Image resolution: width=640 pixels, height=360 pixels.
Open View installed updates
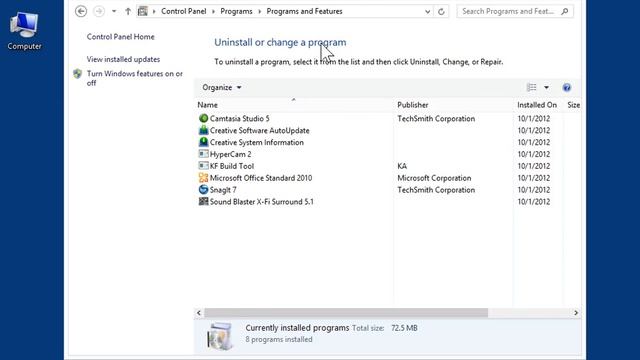pyautogui.click(x=123, y=59)
